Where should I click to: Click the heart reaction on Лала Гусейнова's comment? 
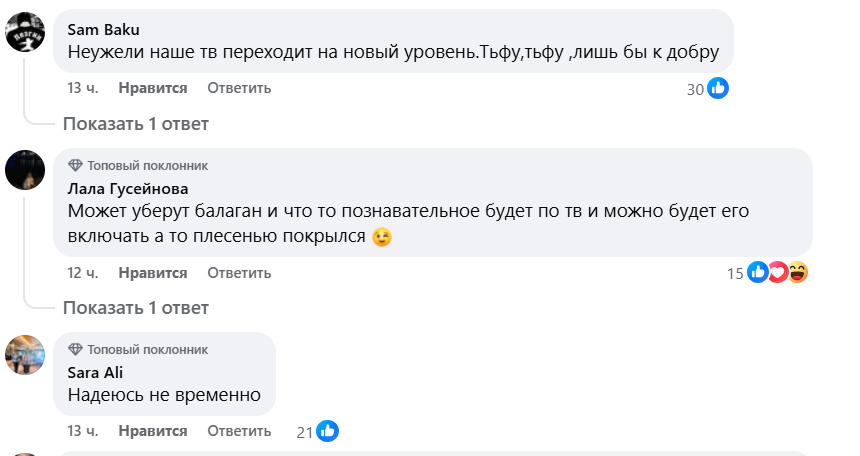777,272
